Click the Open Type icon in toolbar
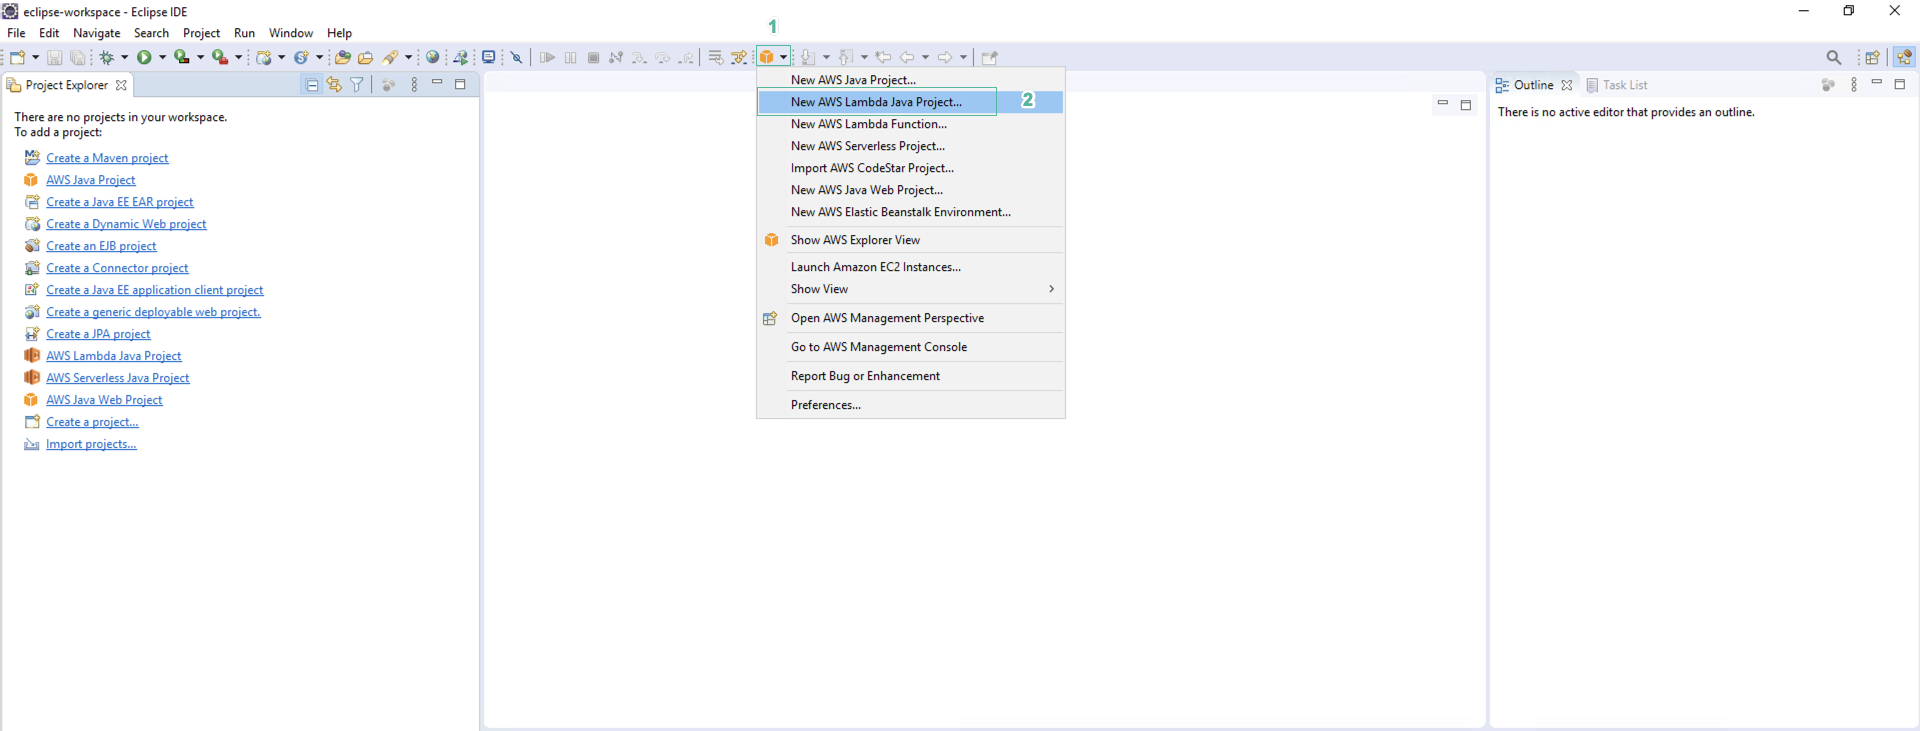The image size is (1920, 731). [x=342, y=58]
